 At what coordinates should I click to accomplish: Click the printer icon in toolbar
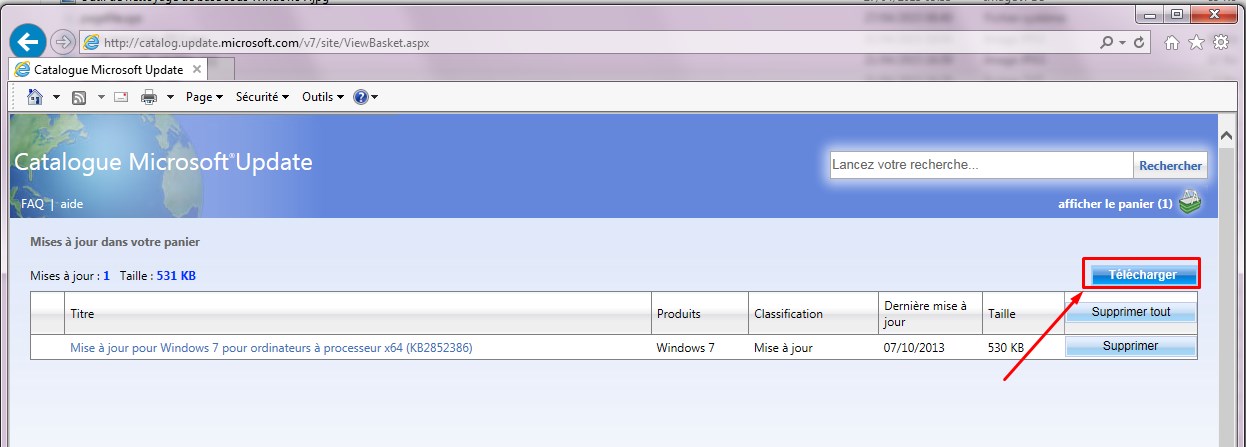pyautogui.click(x=149, y=97)
